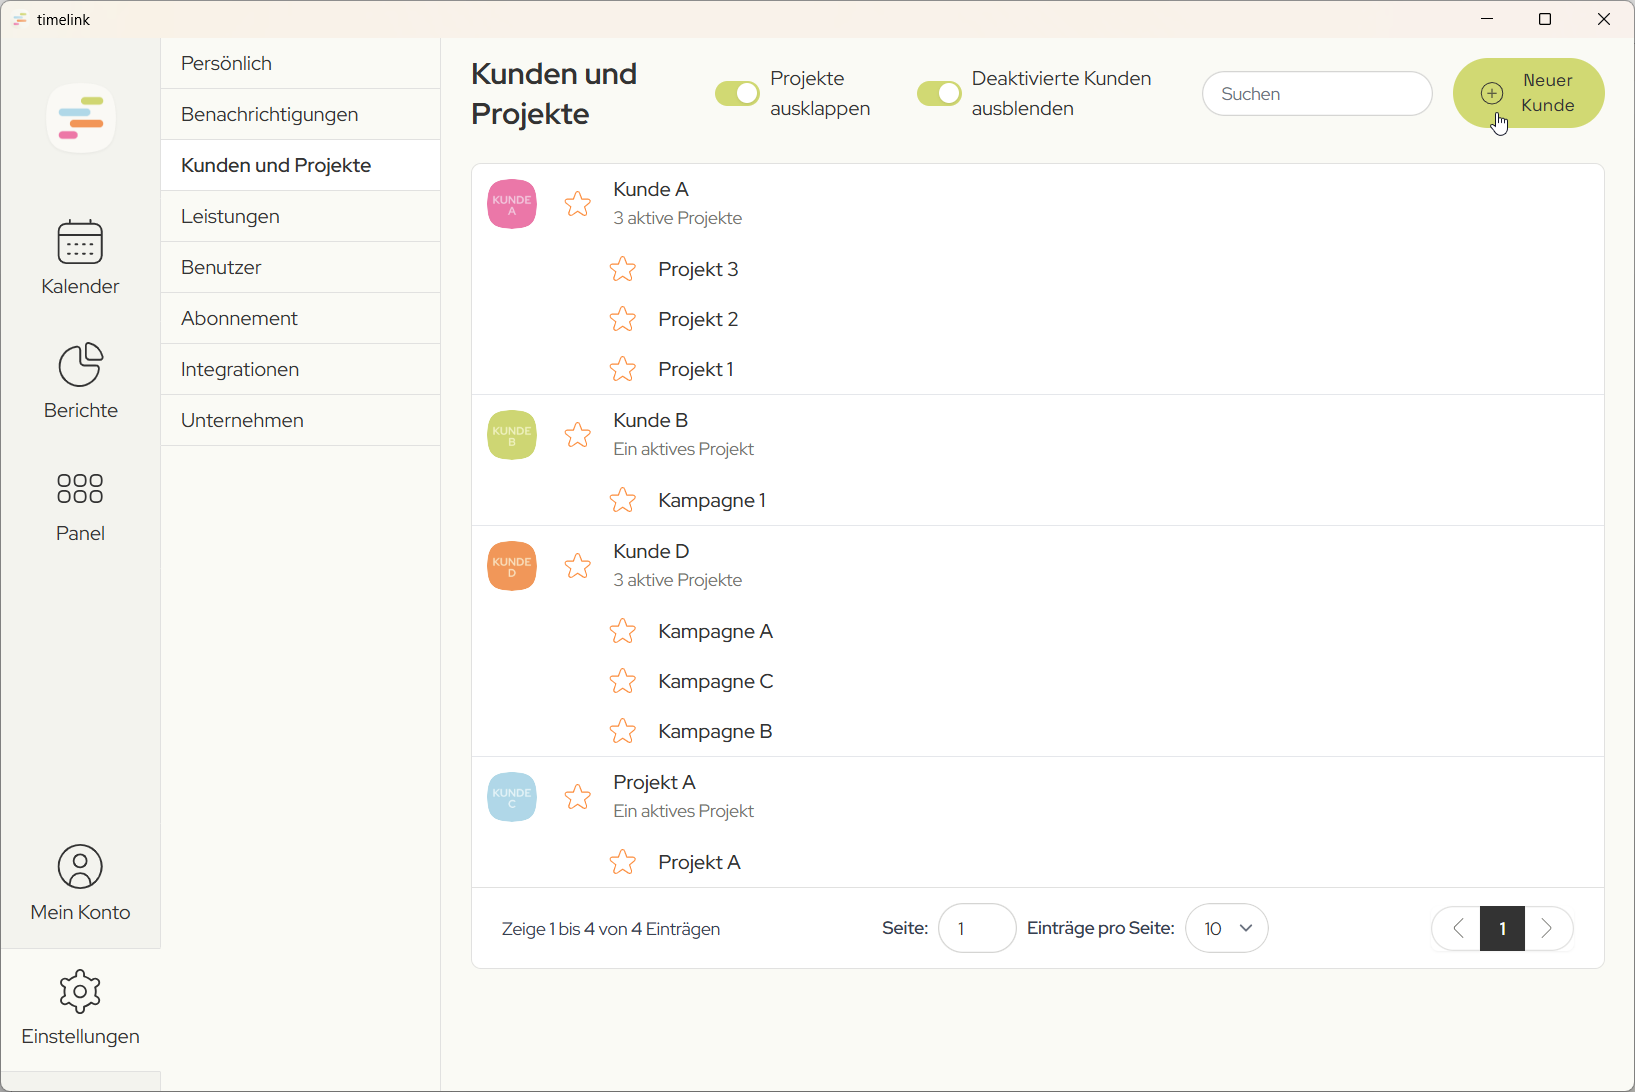Star the Projekt 2 entry
Viewport: 1635px width, 1092px height.
click(623, 319)
